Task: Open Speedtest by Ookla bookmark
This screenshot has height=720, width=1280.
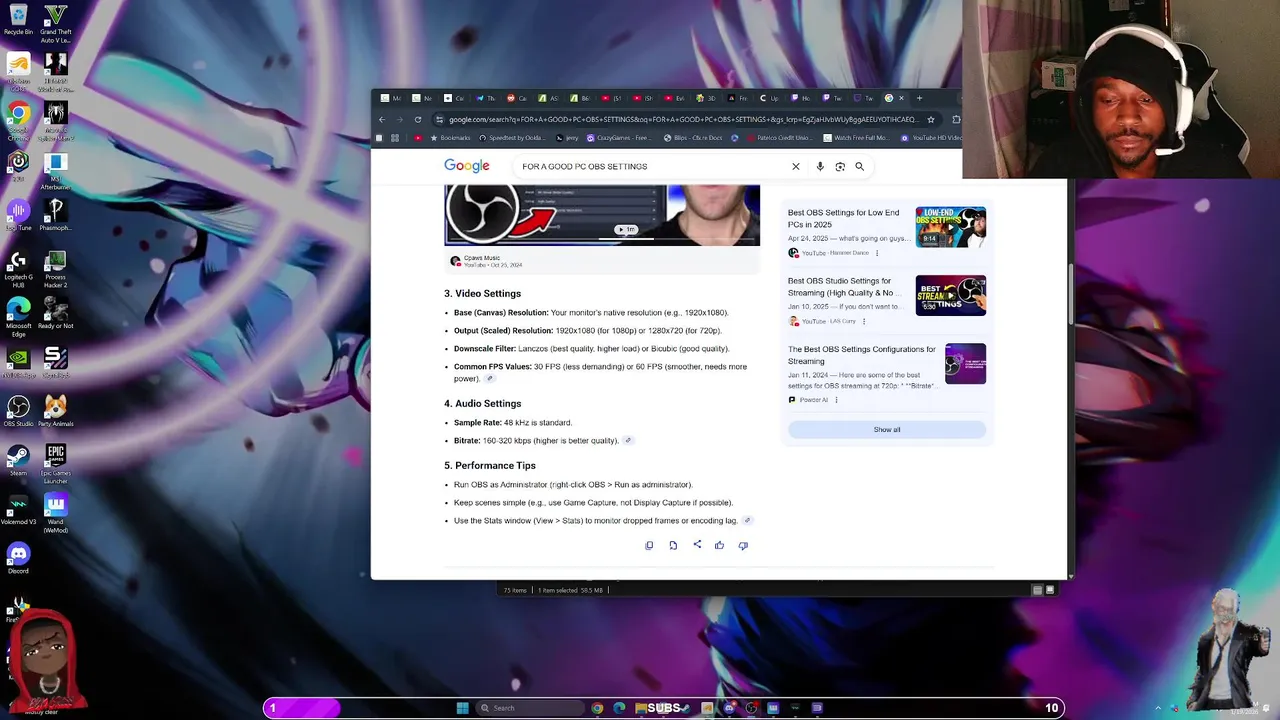Action: (514, 138)
